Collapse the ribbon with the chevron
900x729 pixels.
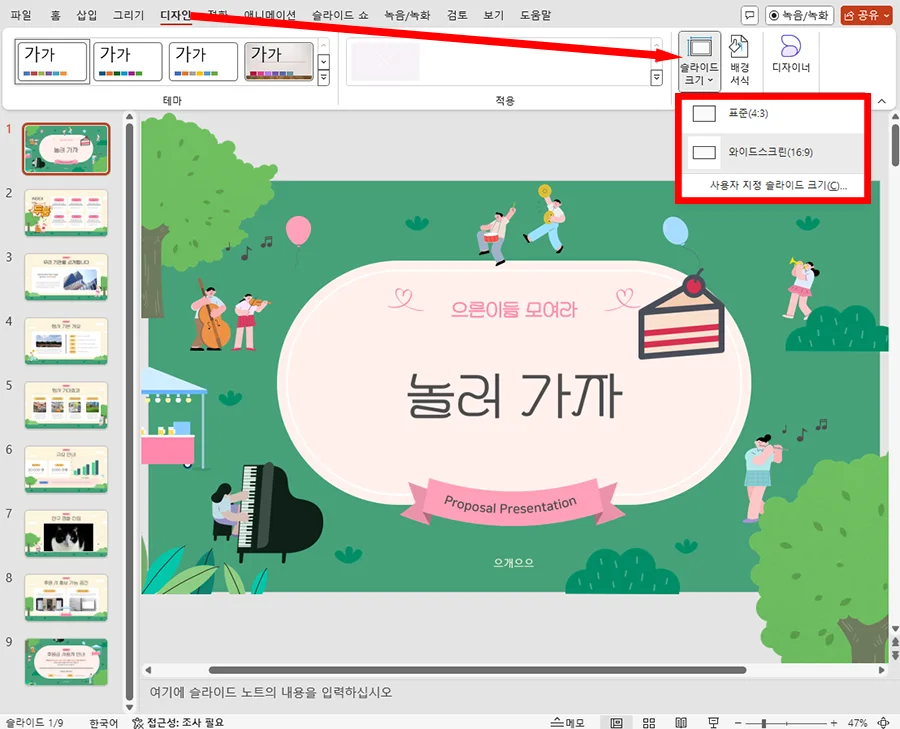(x=881, y=101)
